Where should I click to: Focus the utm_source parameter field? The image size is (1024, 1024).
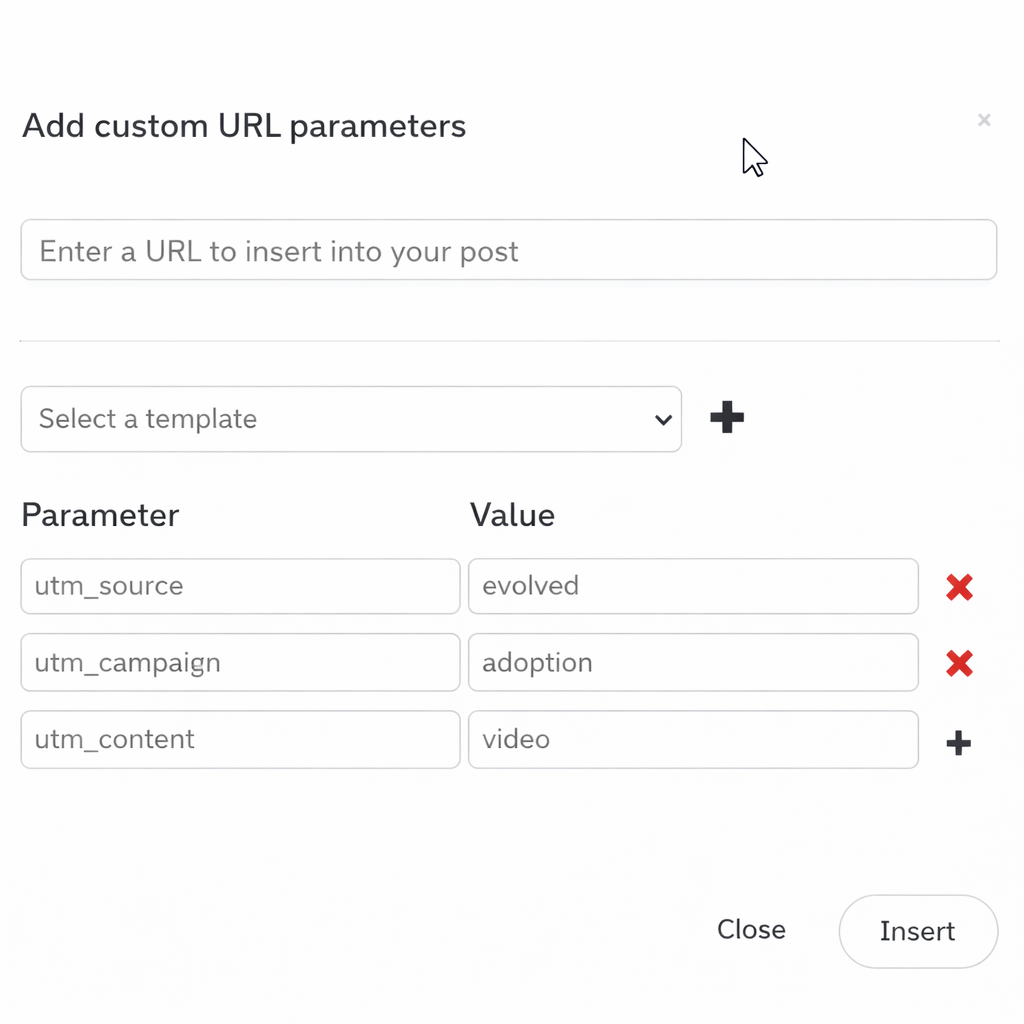(240, 586)
